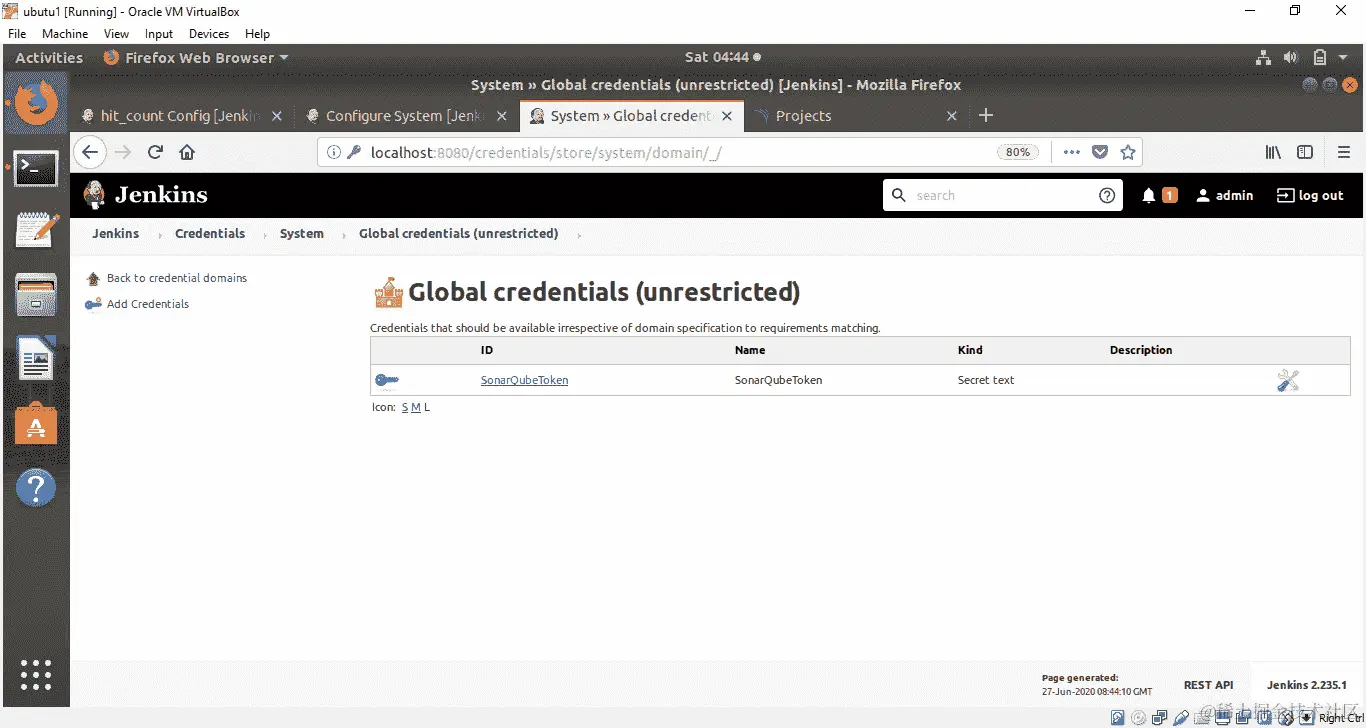Open the Firefox Library icon
This screenshot has width=1366, height=728.
pos(1272,151)
